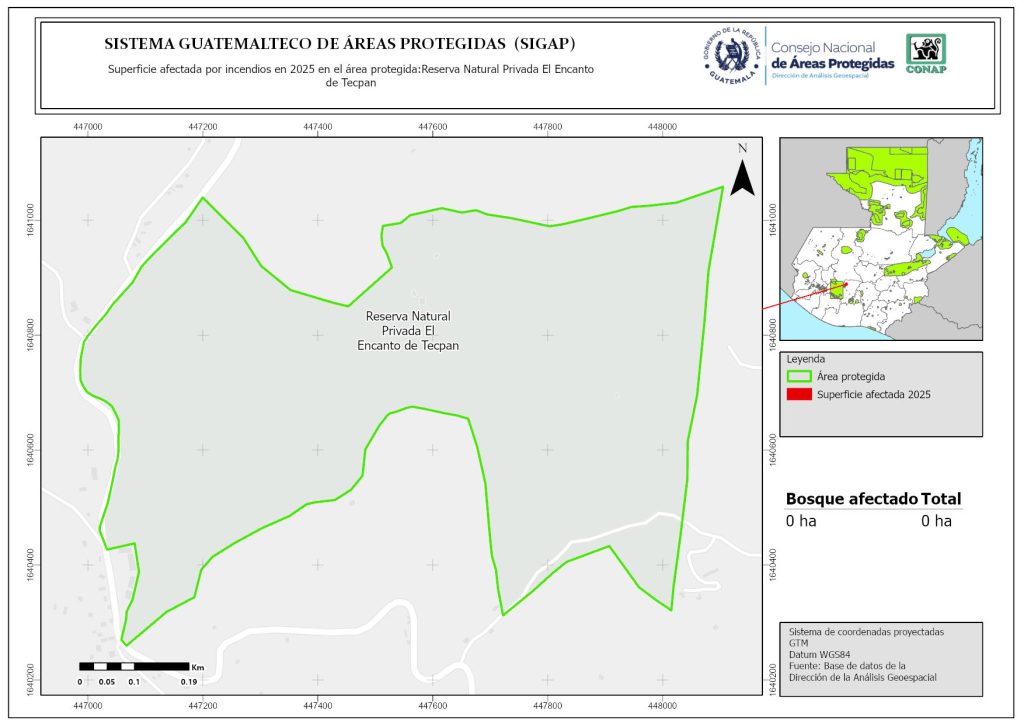Click the black north arrow on the map
The height and width of the screenshot is (724, 1024).
(x=742, y=172)
